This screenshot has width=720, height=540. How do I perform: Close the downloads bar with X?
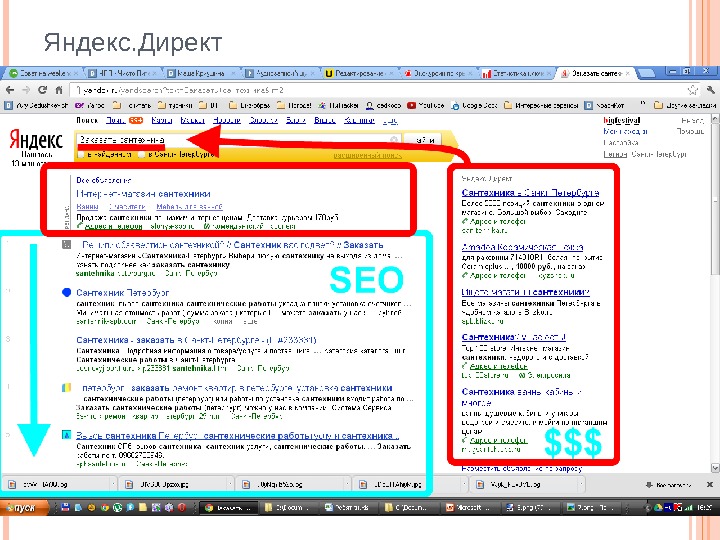coord(709,484)
